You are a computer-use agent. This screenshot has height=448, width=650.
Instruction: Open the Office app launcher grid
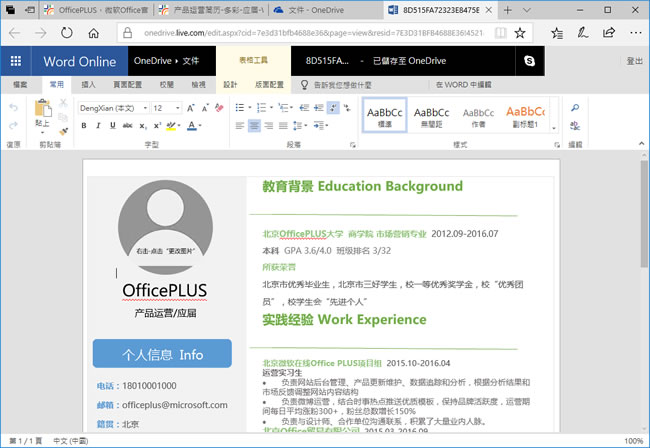click(x=16, y=61)
